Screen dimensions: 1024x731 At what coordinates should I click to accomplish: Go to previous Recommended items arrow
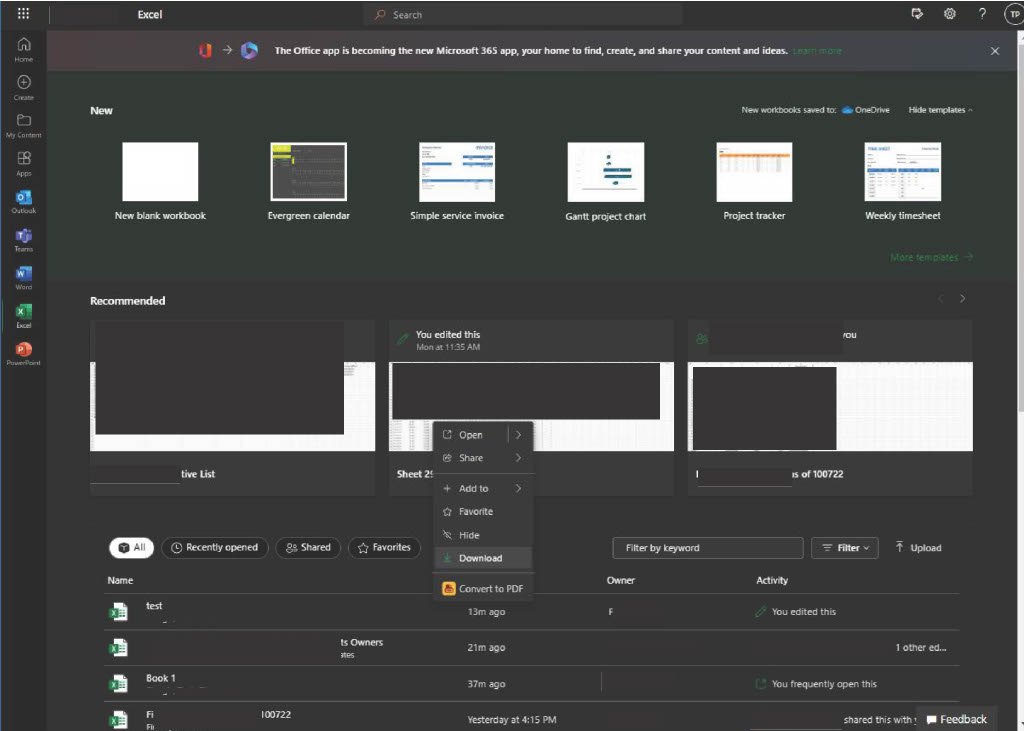(x=941, y=299)
